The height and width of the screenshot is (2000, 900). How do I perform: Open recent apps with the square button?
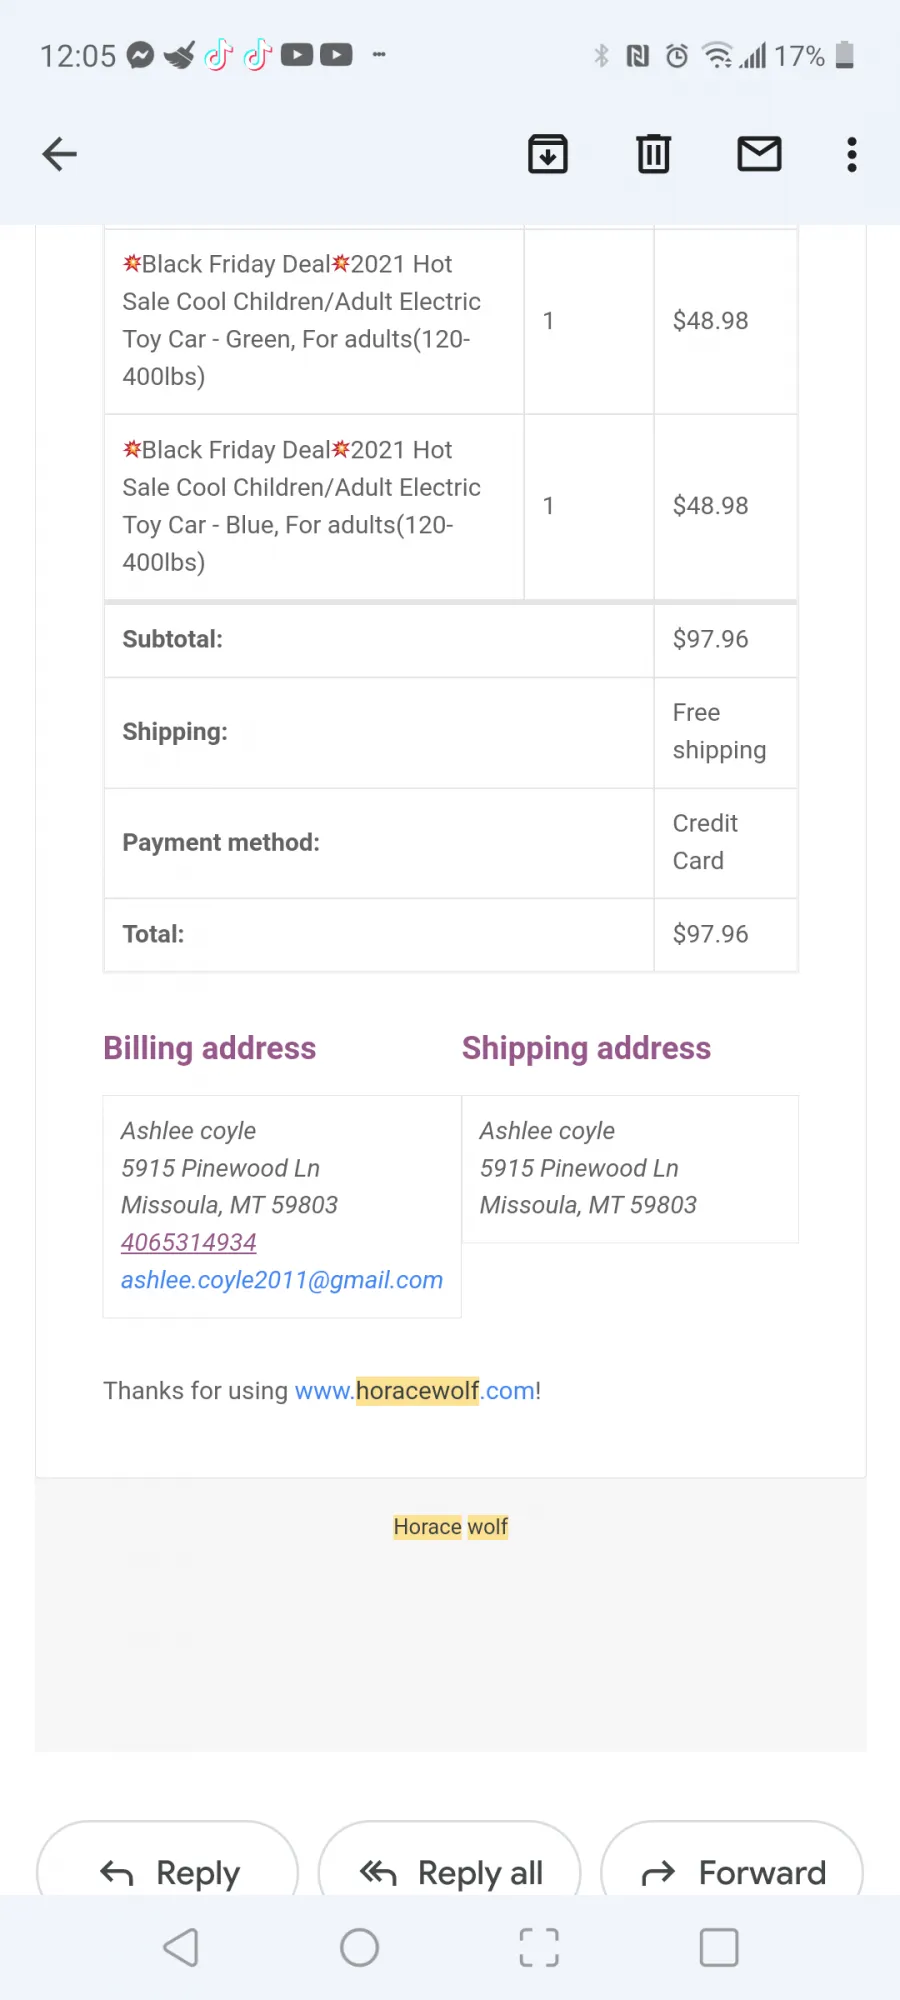(x=719, y=1947)
